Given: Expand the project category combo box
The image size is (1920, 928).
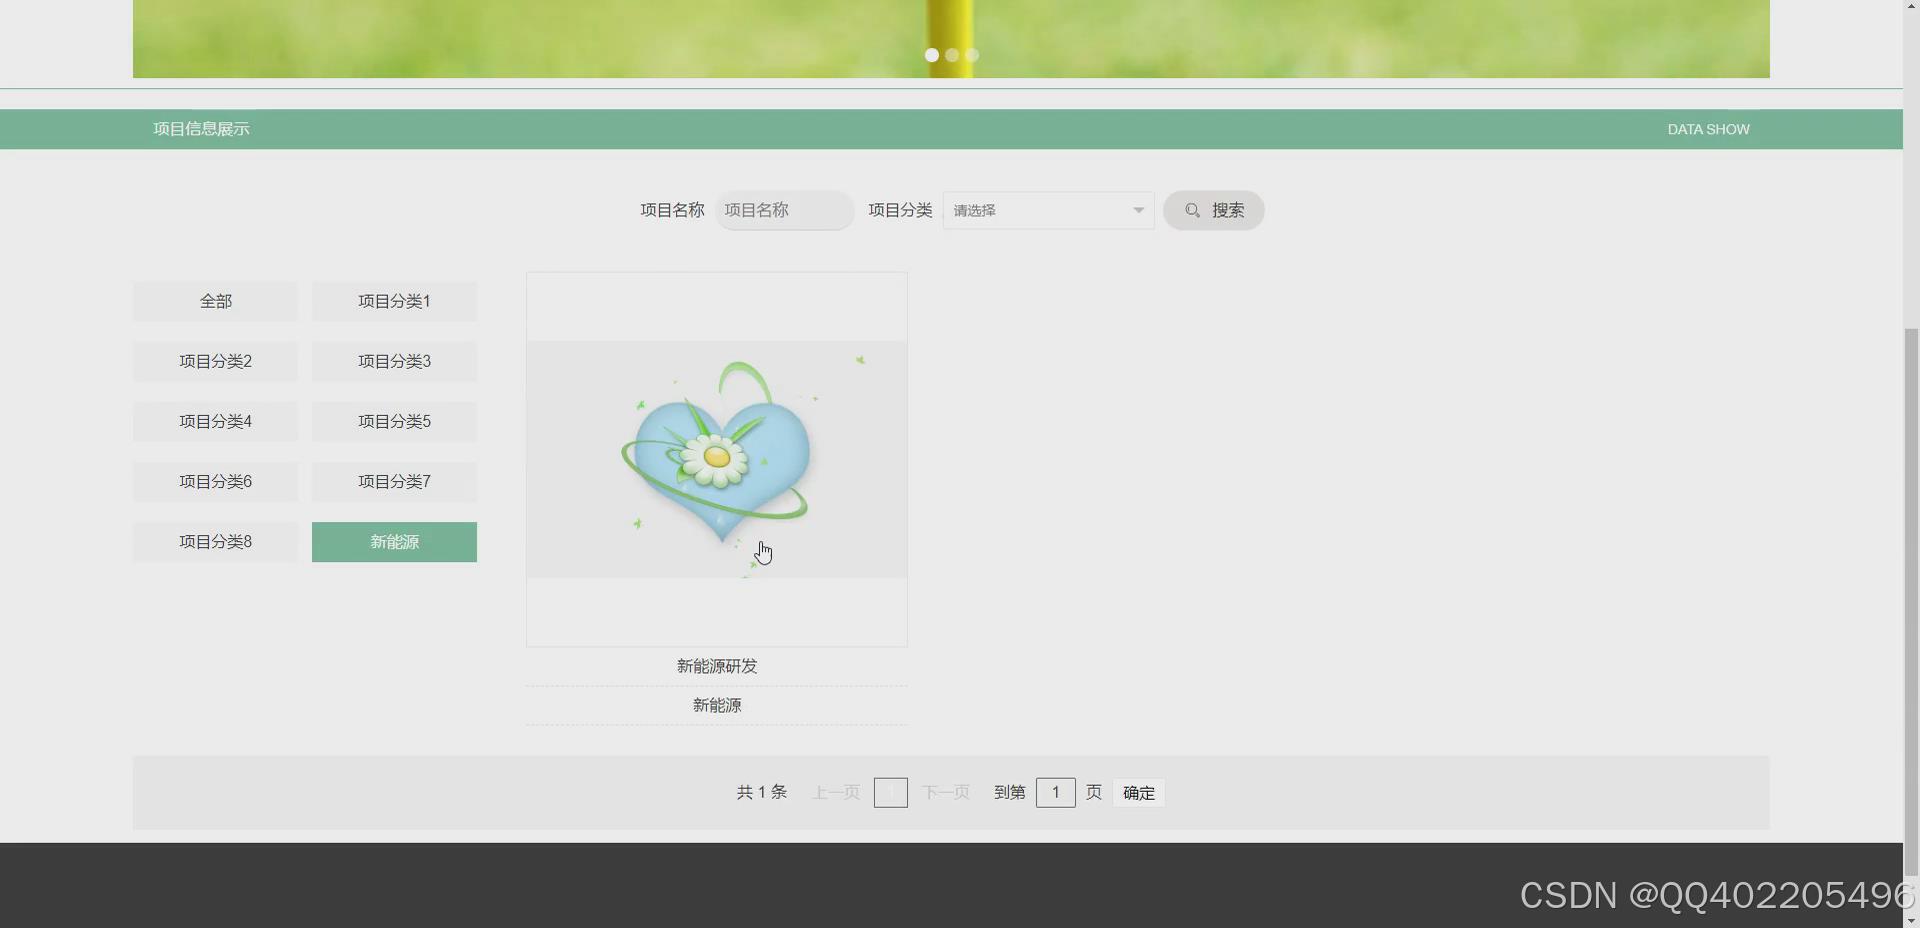Looking at the screenshot, I should pos(1047,210).
